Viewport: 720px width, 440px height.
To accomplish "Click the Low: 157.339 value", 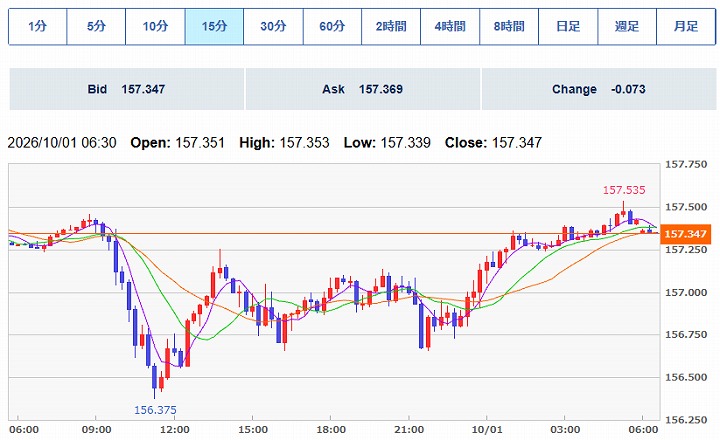I will (387, 143).
